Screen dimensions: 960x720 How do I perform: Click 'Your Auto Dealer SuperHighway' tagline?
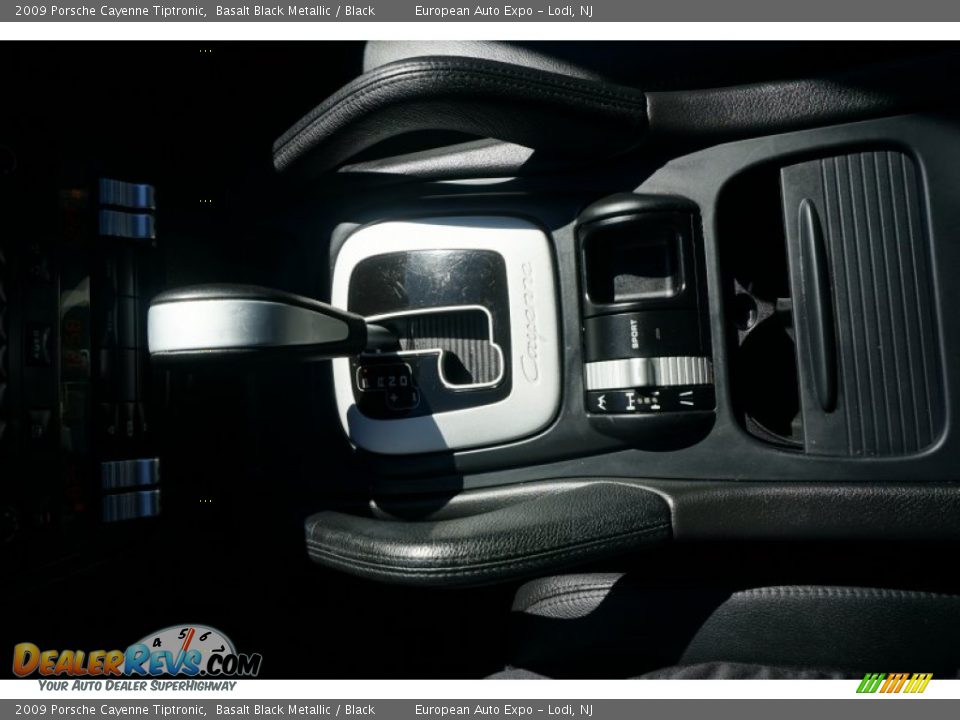pyautogui.click(x=137, y=686)
